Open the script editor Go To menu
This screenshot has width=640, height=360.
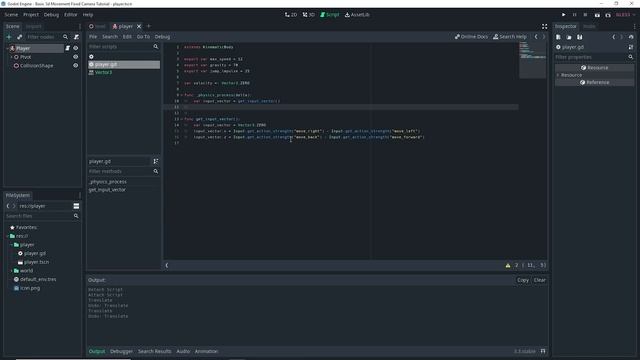143,37
